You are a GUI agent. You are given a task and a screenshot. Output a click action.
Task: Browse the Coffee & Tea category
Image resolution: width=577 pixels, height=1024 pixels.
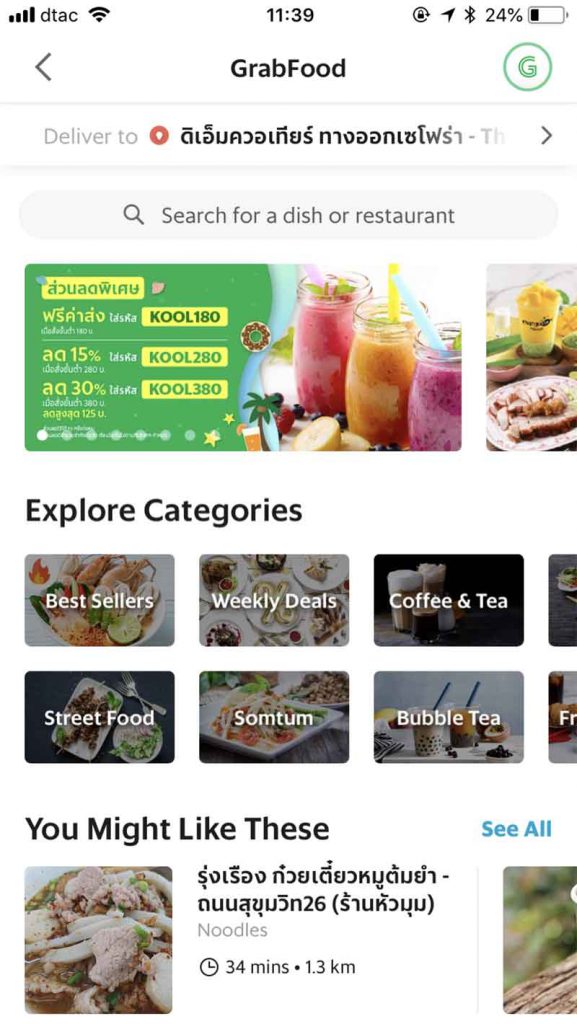tap(448, 600)
